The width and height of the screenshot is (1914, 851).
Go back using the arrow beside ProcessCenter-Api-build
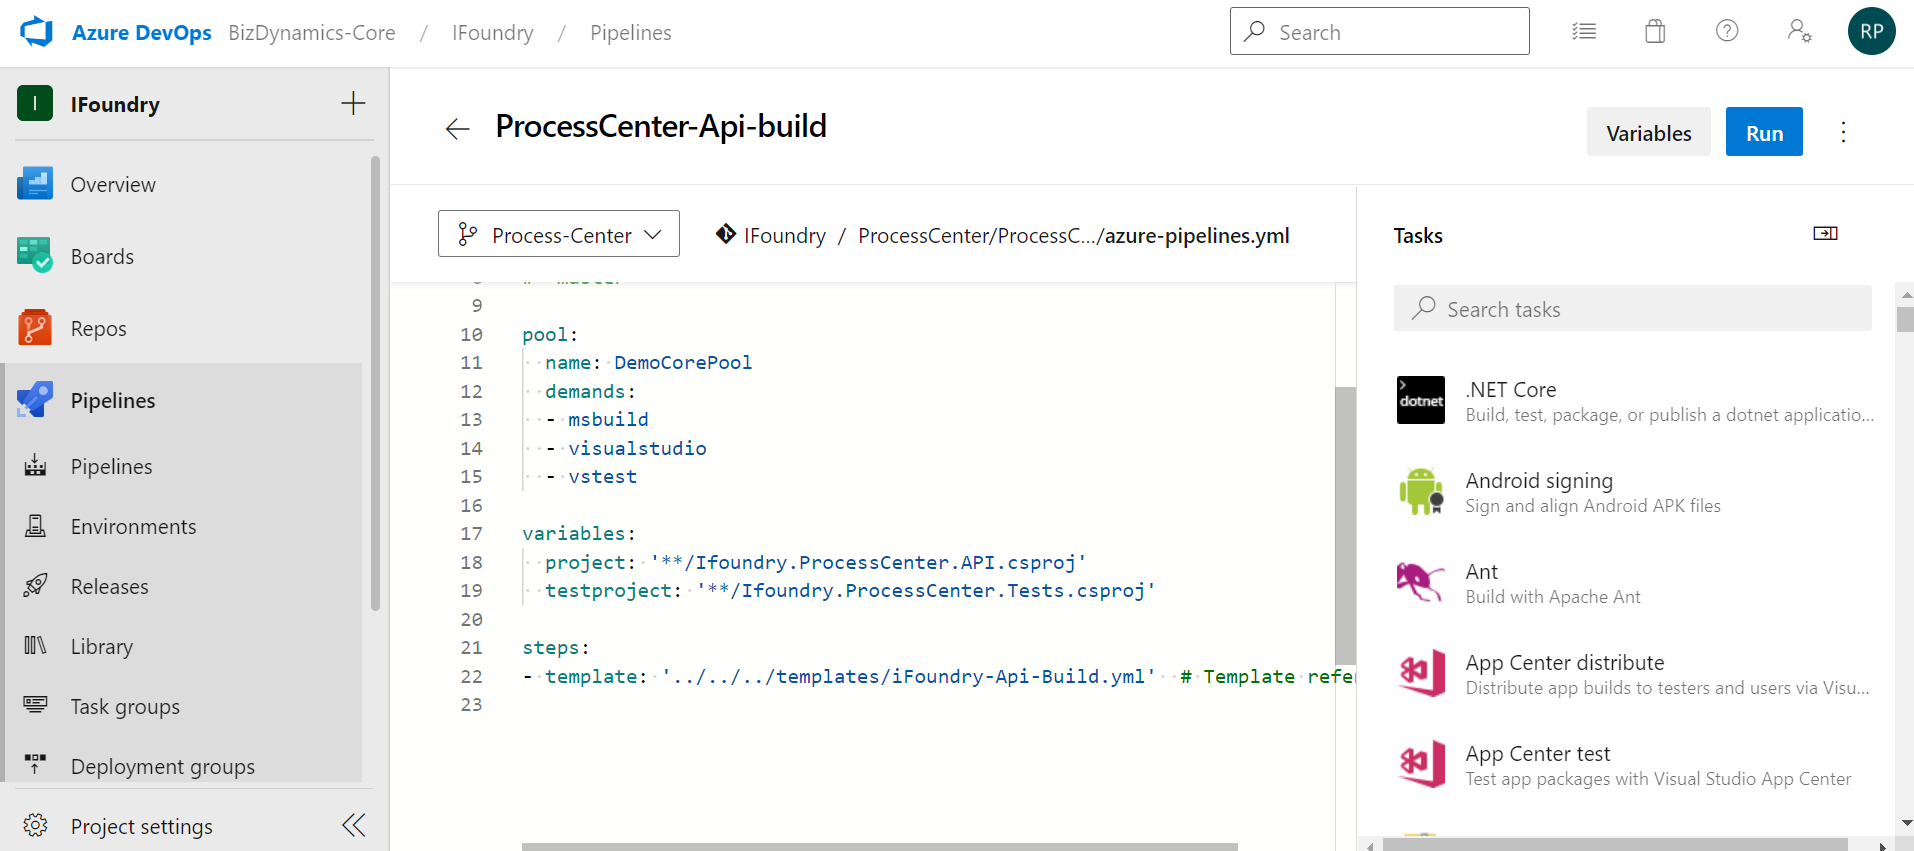click(457, 128)
